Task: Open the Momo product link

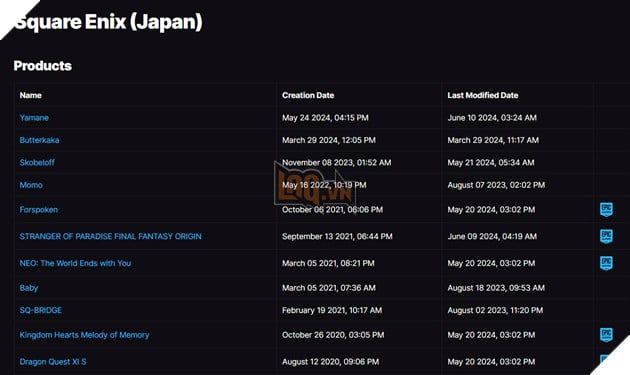Action: 31,185
